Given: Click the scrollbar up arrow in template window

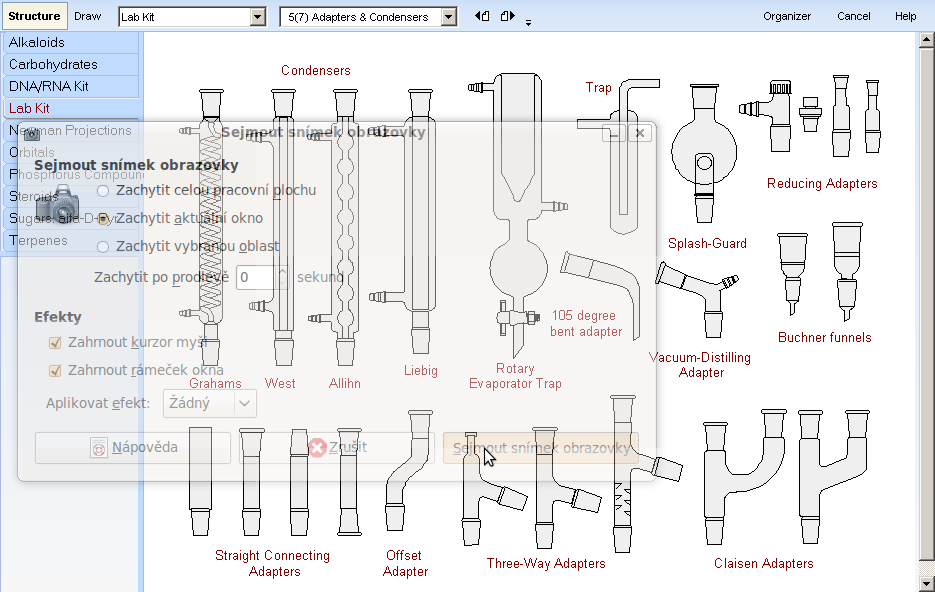Looking at the screenshot, I should [926, 40].
